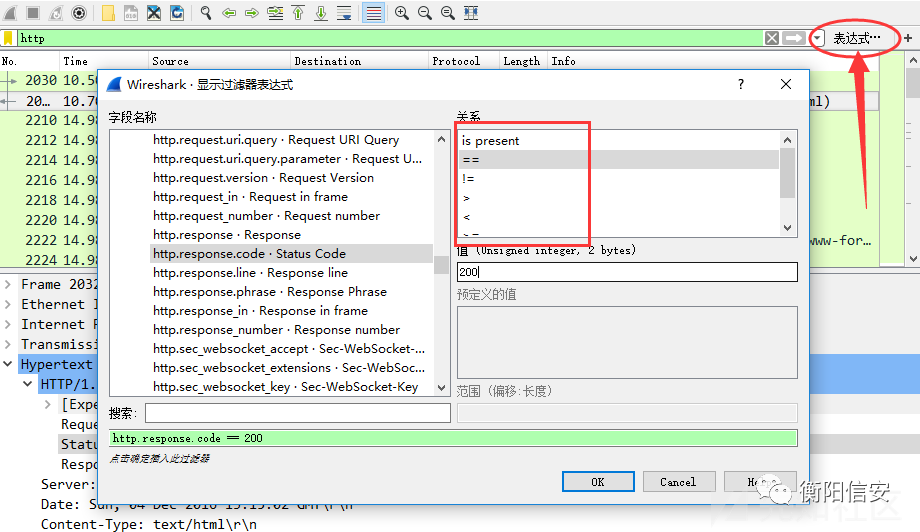Click the restart capture icon
This screenshot has width=920, height=532.
click(56, 13)
